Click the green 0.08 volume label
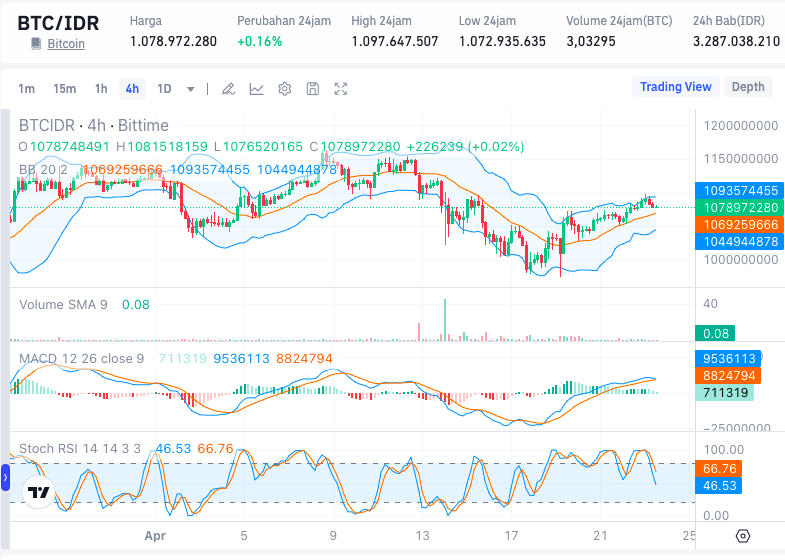Viewport: 785px width, 560px height. pyautogui.click(x=715, y=333)
